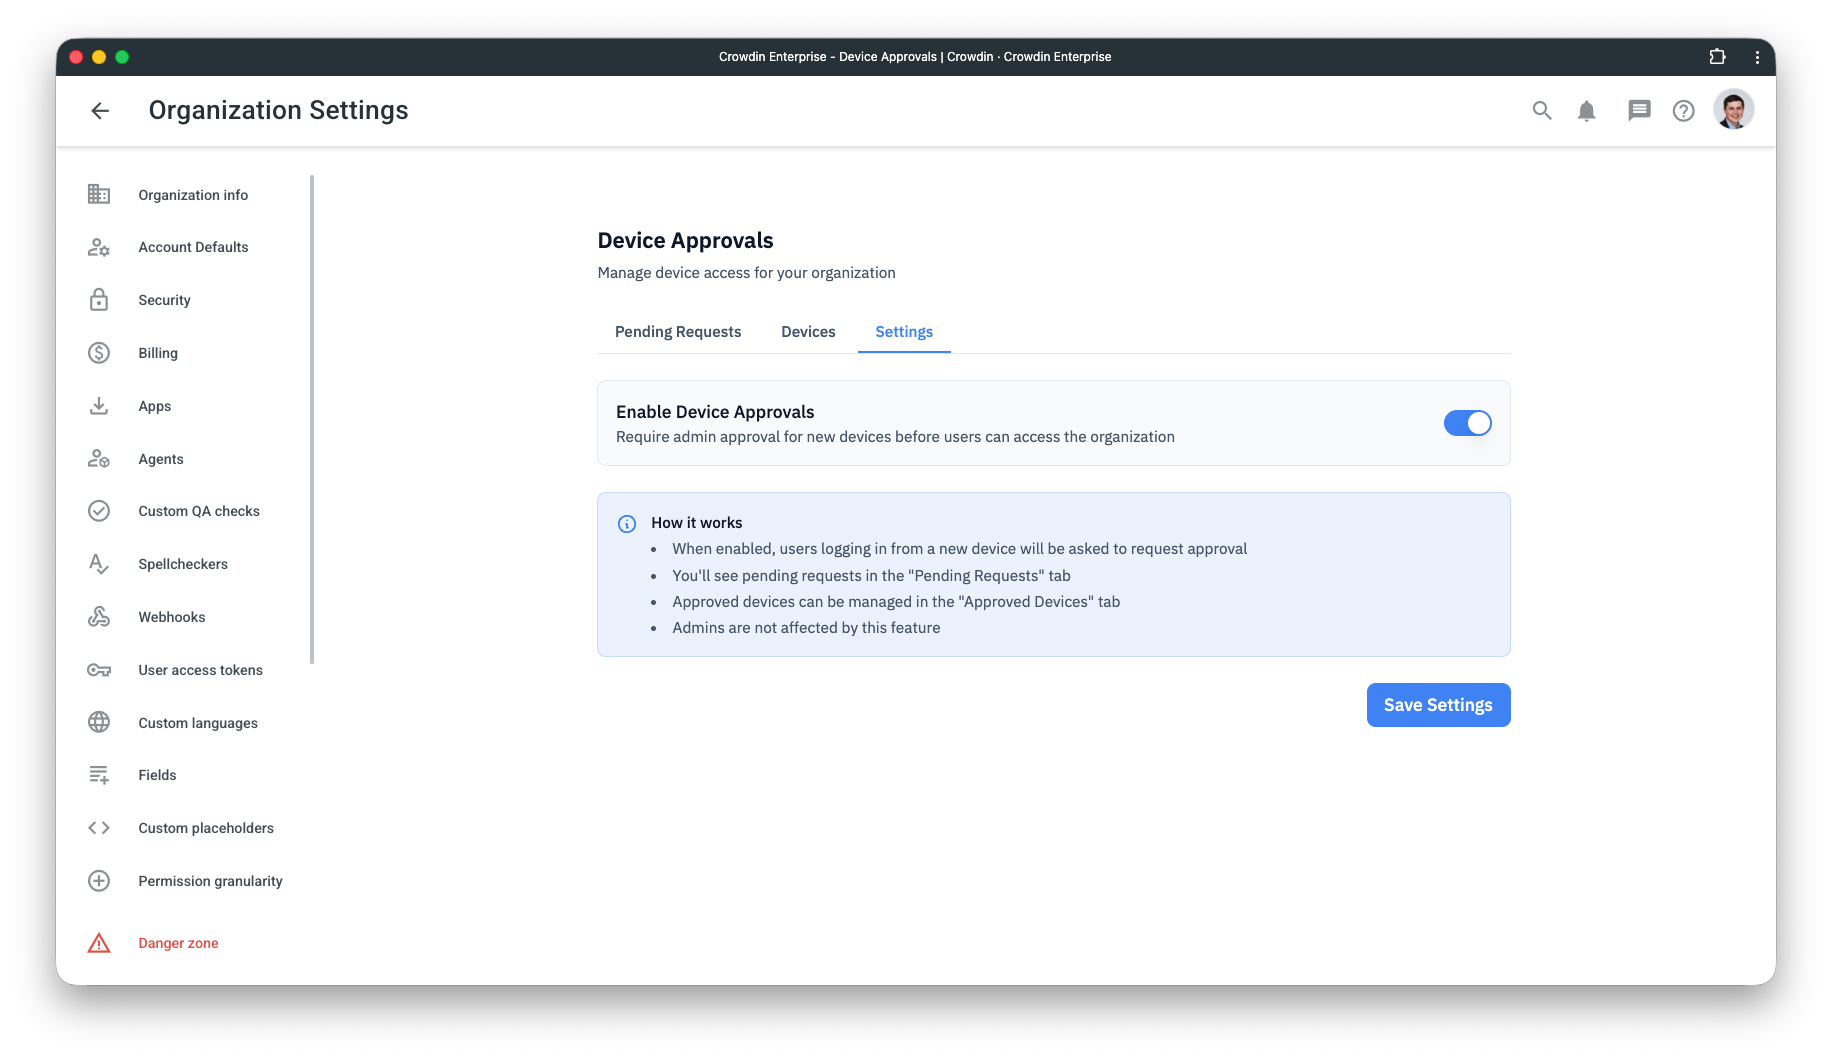
Task: Open the three-dot menu in title bar
Action: (x=1757, y=57)
